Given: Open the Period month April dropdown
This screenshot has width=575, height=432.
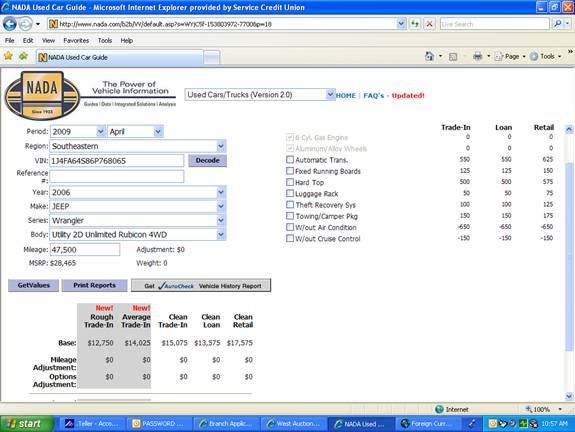Looking at the screenshot, I should click(x=158, y=131).
